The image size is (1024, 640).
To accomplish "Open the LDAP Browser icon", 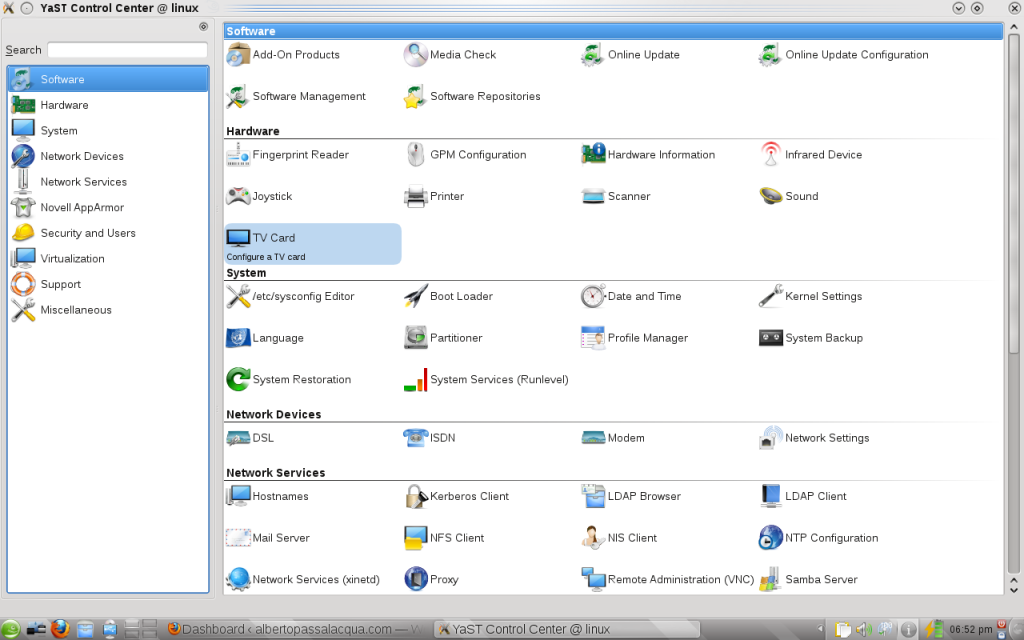I will click(593, 496).
